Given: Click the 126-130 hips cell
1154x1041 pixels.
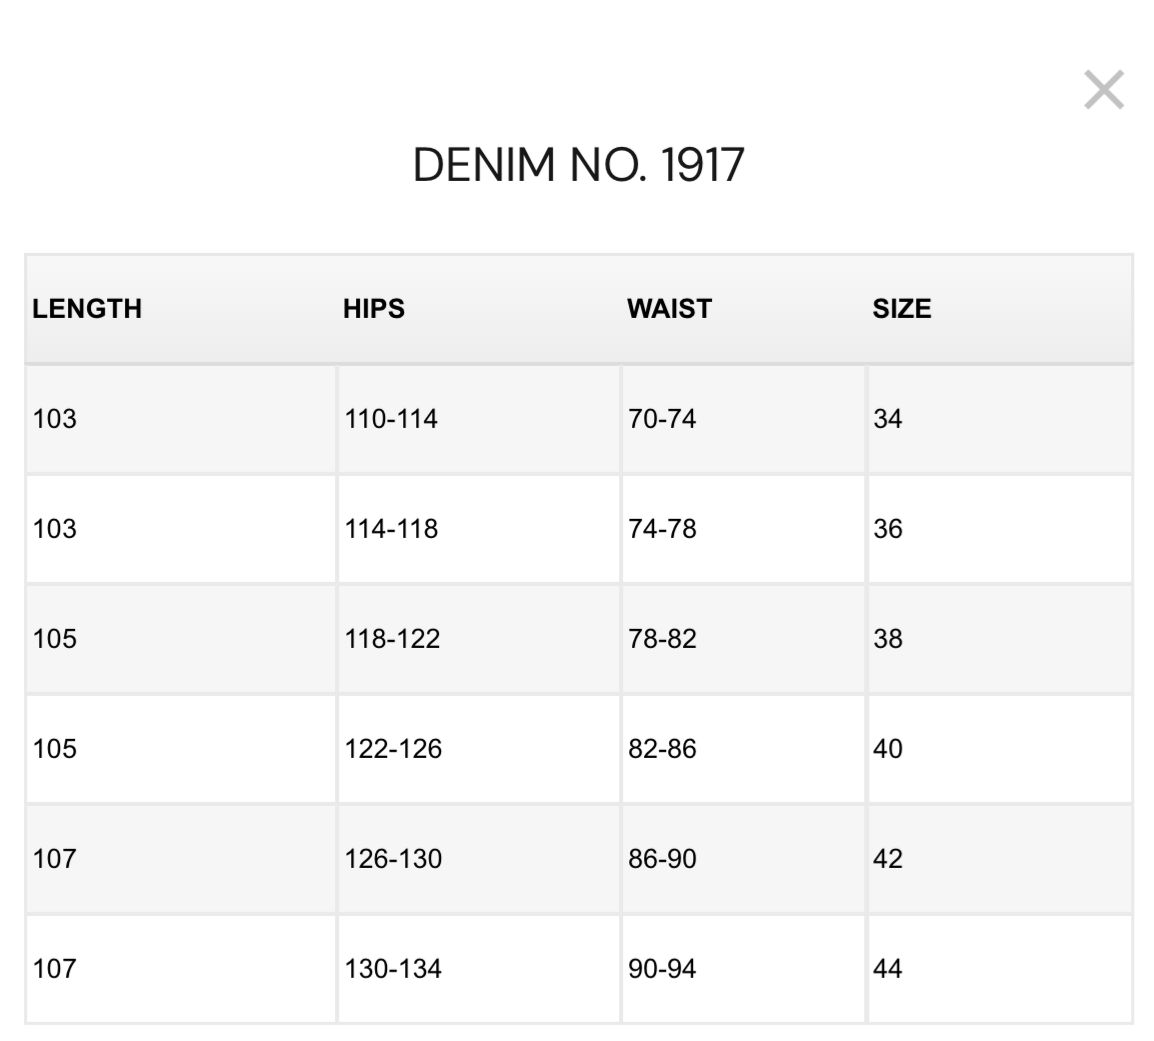Looking at the screenshot, I should click(393, 859).
